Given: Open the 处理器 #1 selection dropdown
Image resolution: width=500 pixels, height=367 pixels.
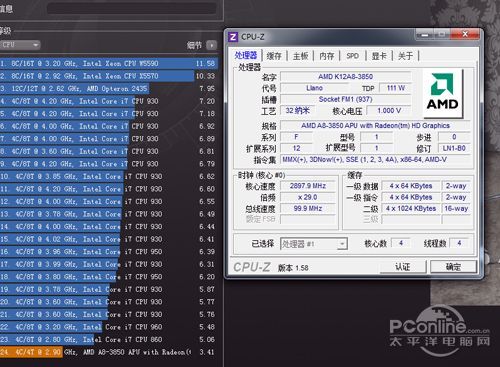Looking at the screenshot, I should tap(314, 244).
